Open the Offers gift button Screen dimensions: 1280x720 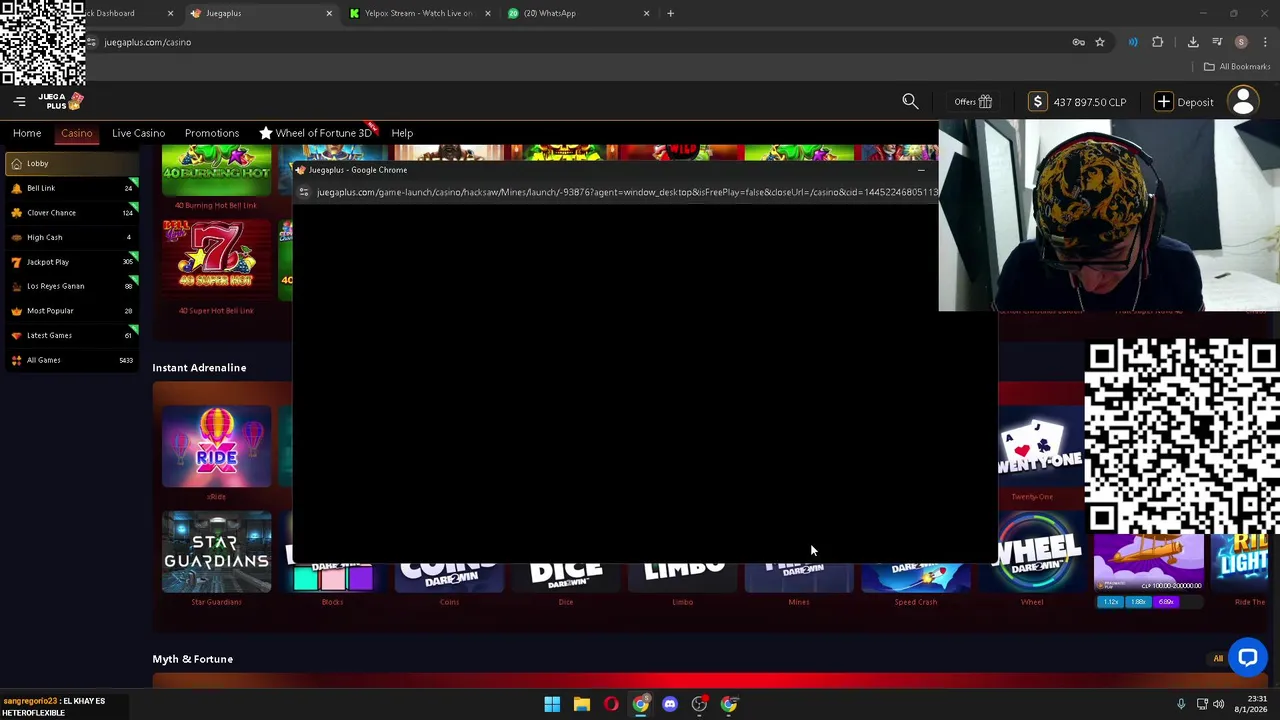pyautogui.click(x=973, y=102)
